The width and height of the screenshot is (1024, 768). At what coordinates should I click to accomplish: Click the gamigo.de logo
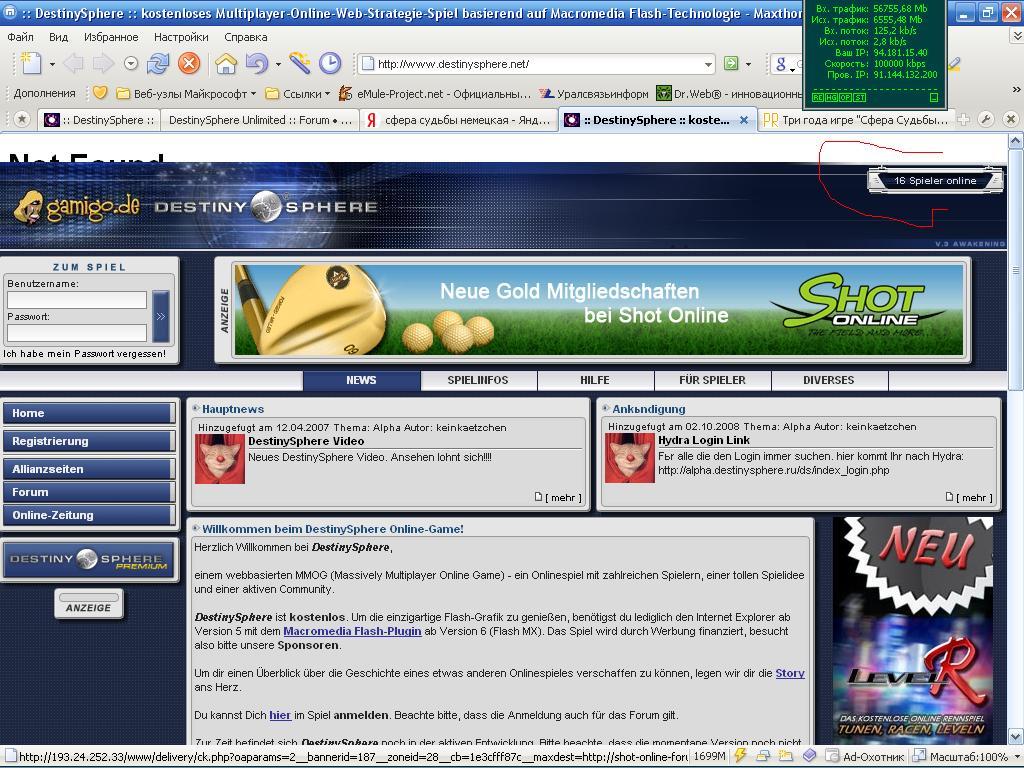(x=76, y=208)
